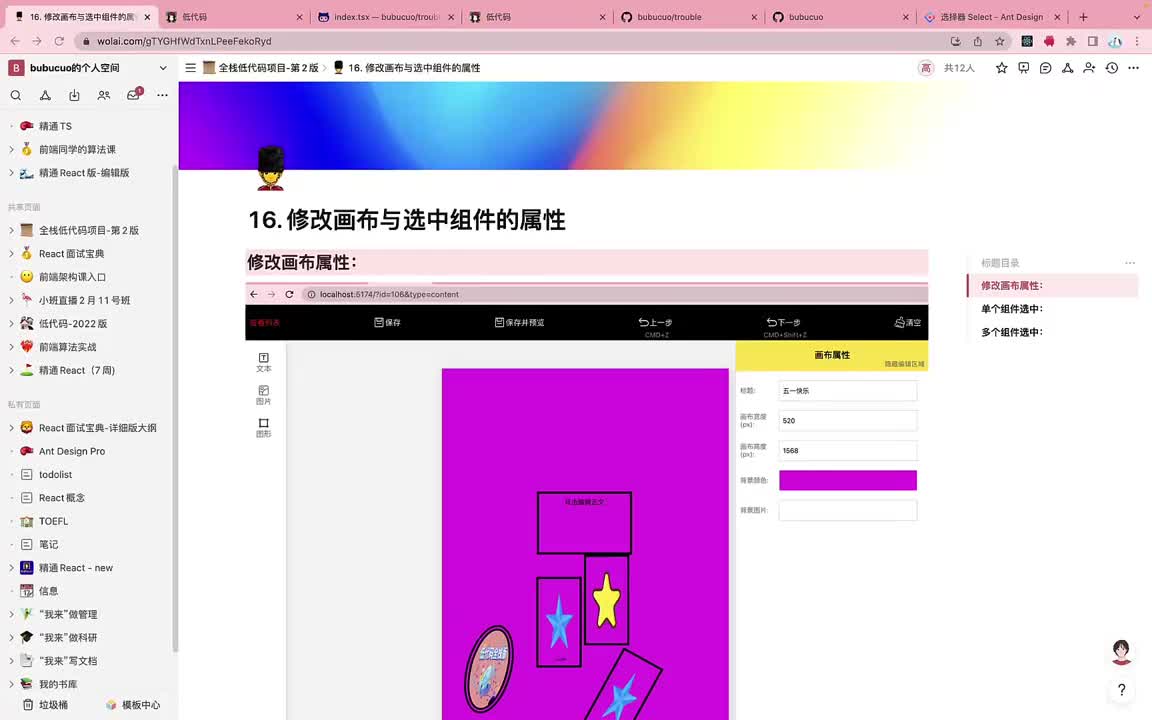The width and height of the screenshot is (1152, 720).
Task: Expand the React 面试宝典 sidebar item
Action: (11, 253)
